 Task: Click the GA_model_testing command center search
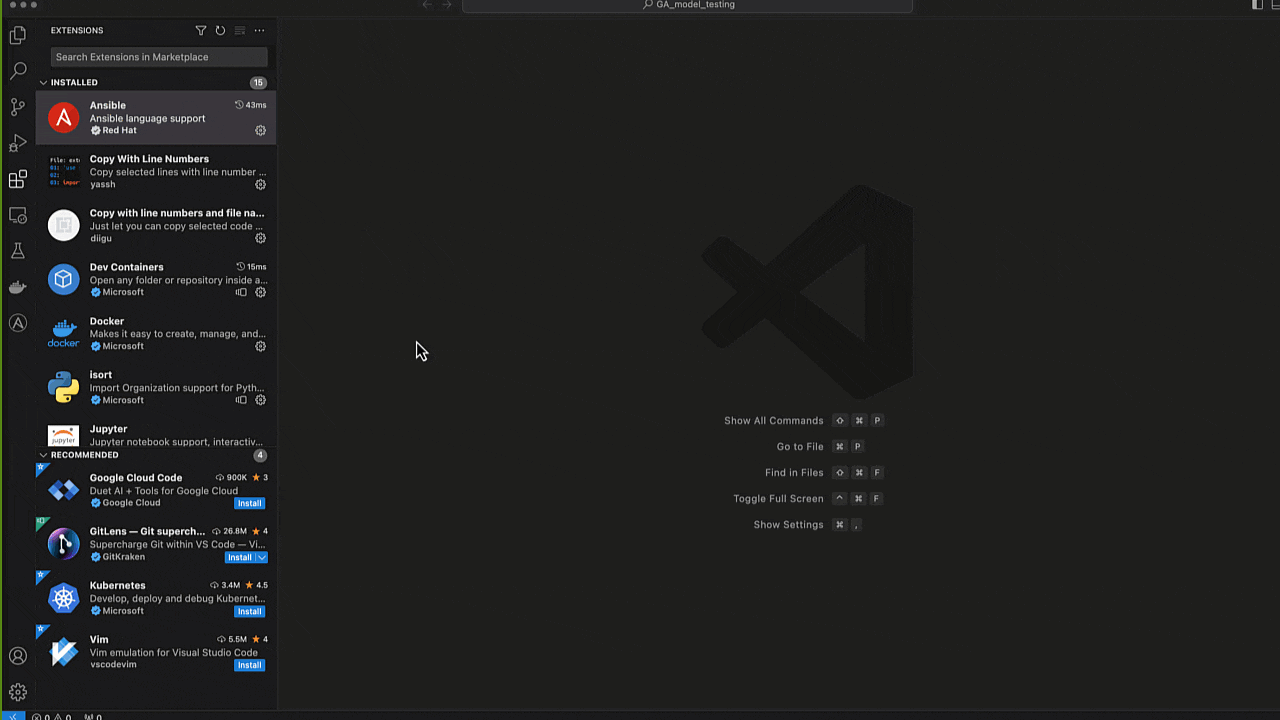point(688,5)
